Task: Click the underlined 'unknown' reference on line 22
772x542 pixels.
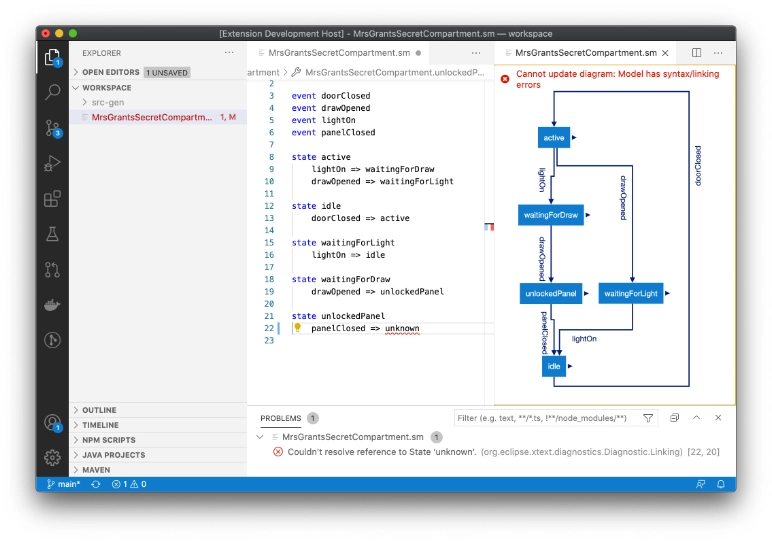Action: tap(402, 328)
